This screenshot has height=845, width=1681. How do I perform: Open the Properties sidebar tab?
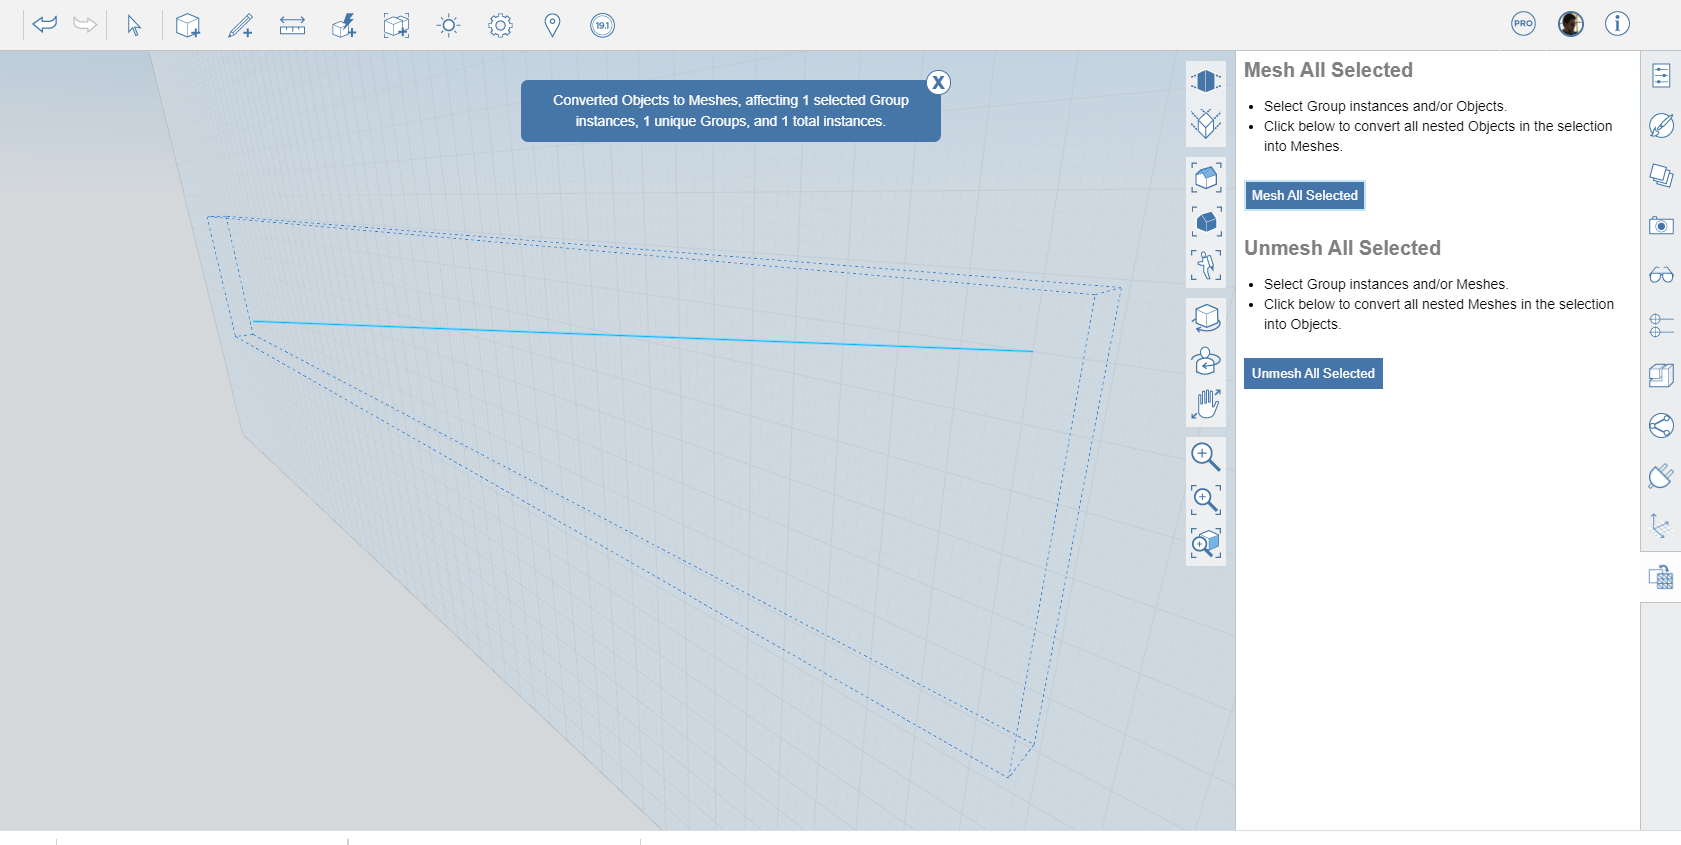pos(1661,76)
